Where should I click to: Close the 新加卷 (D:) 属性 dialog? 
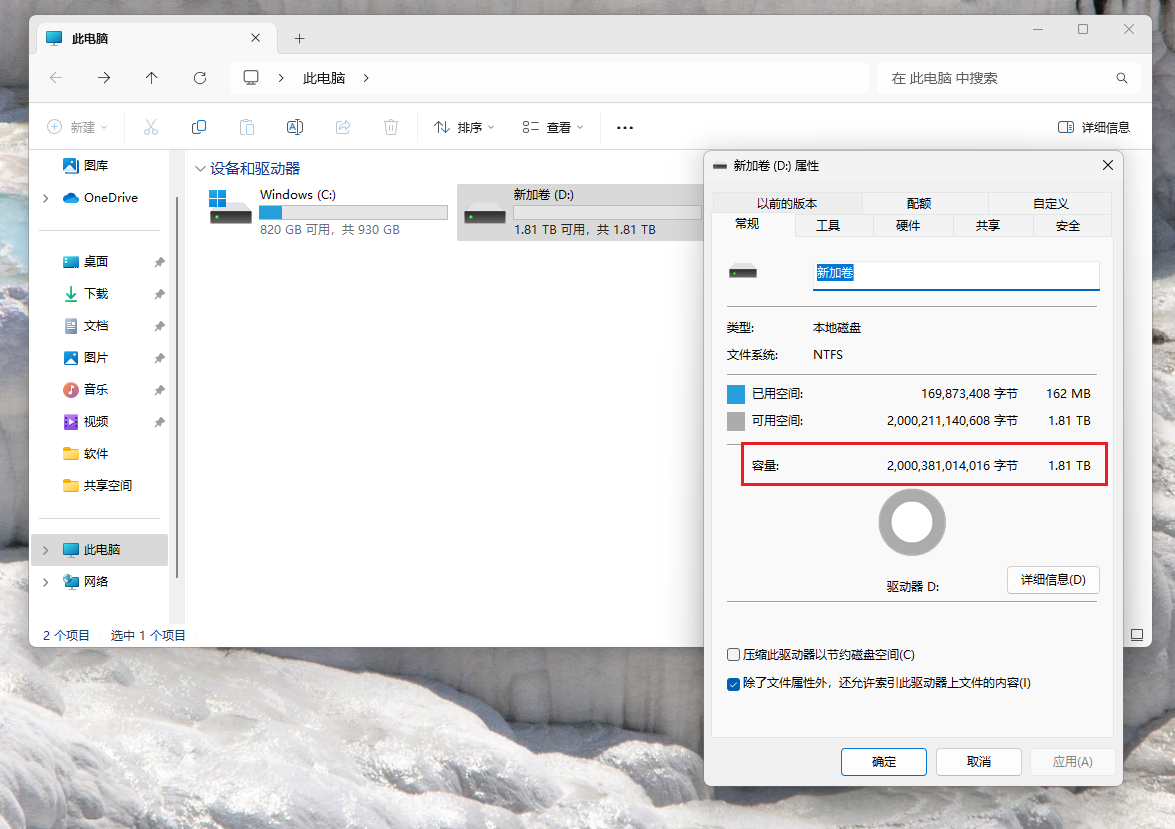pos(1108,165)
